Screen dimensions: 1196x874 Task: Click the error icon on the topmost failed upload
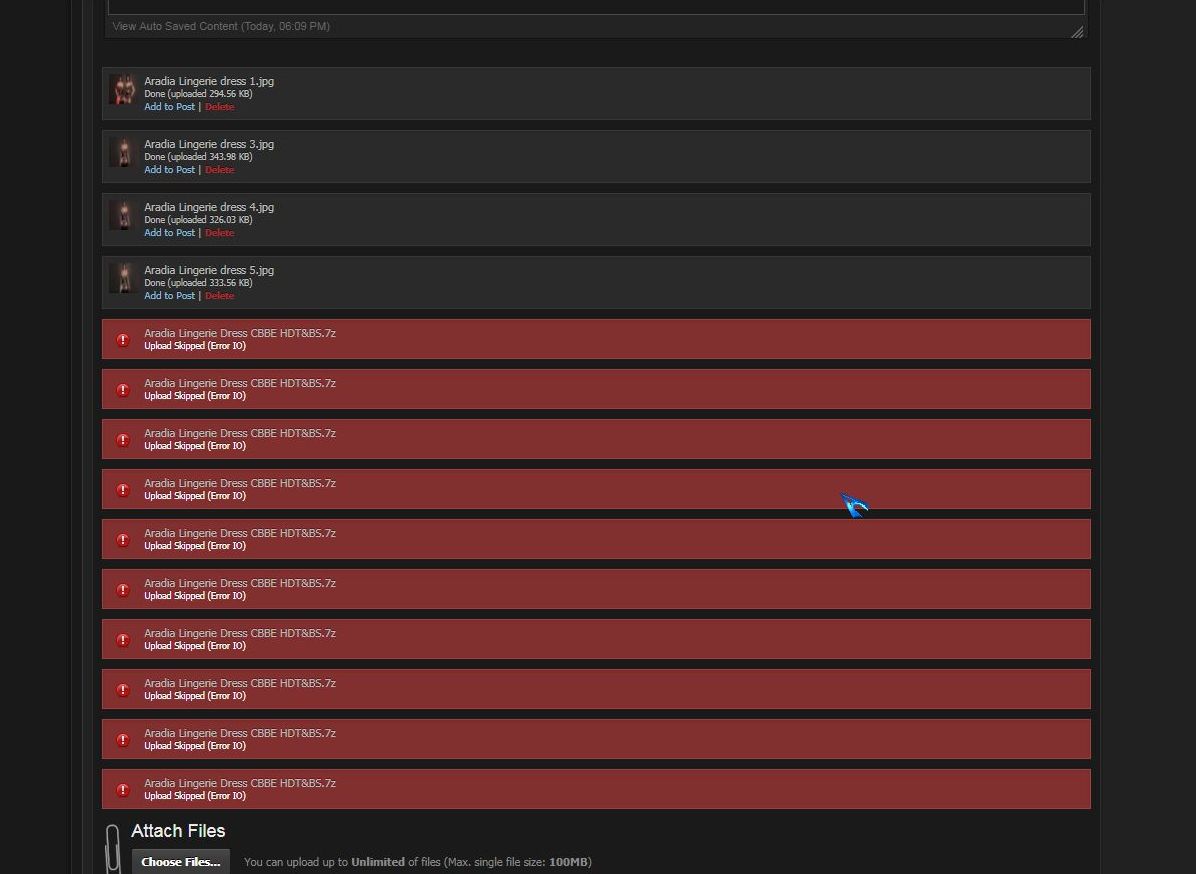[123, 340]
